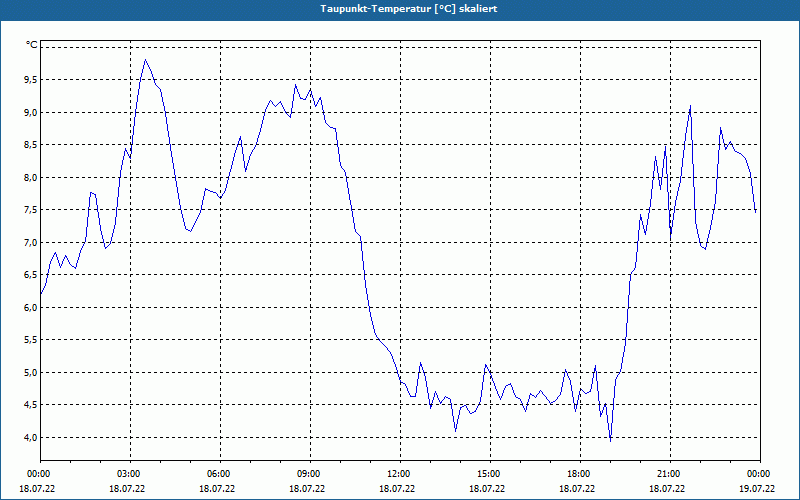This screenshot has width=800, height=500.
Task: Click the 21:00 time label
Action: [670, 473]
